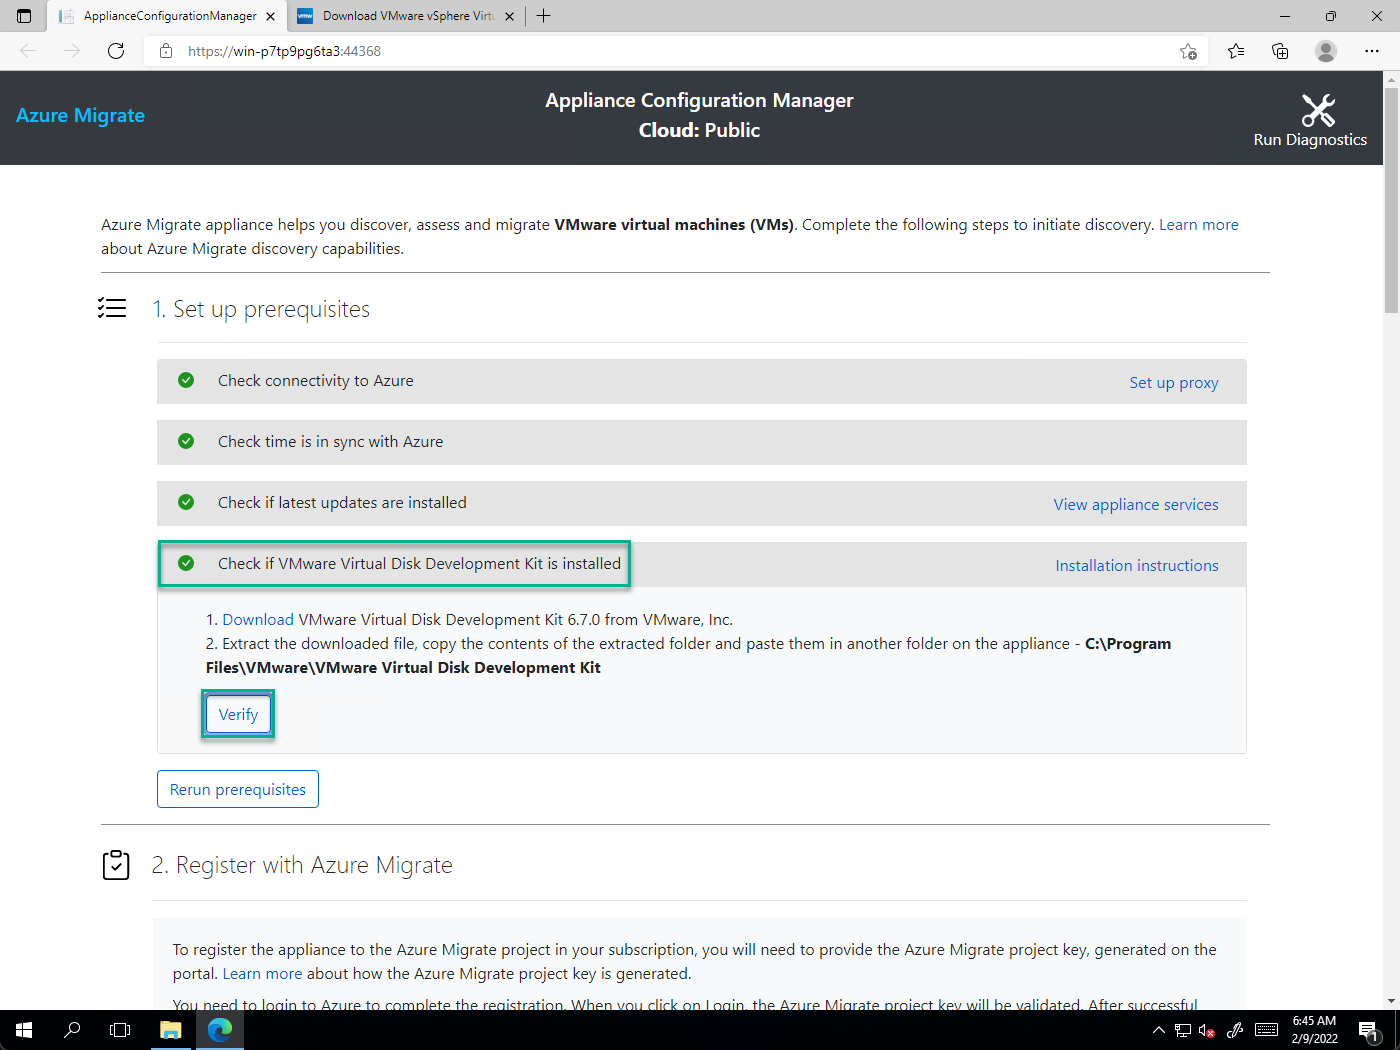Viewport: 1400px width, 1050px height.
Task: Open File Explorer from the taskbar
Action: point(171,1030)
